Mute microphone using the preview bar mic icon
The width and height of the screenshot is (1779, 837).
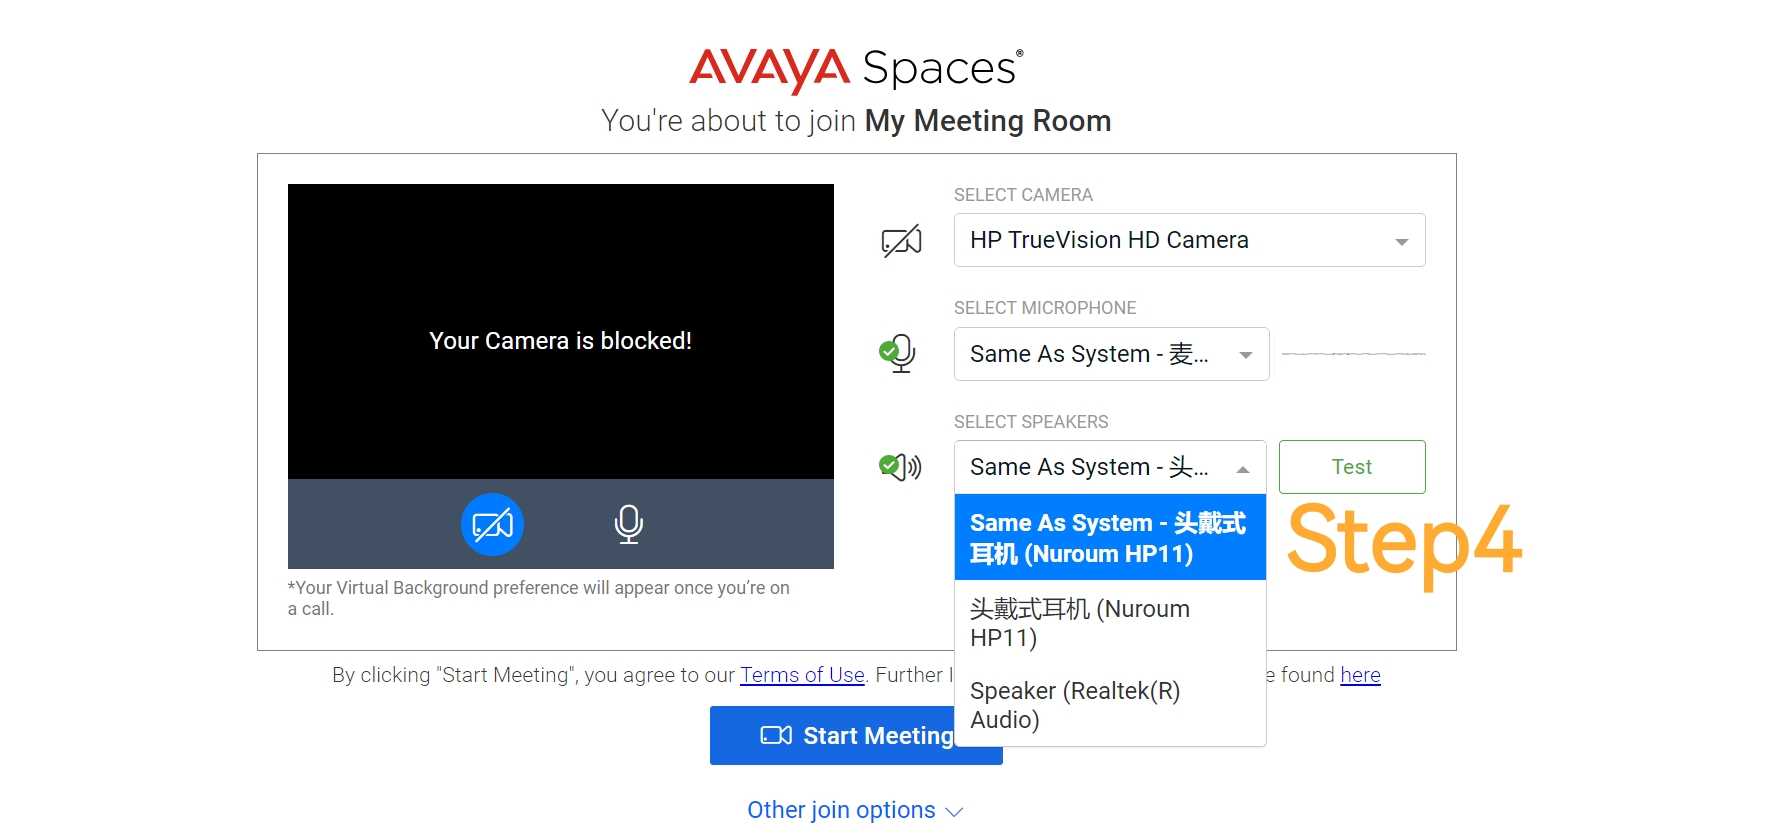[x=628, y=524]
